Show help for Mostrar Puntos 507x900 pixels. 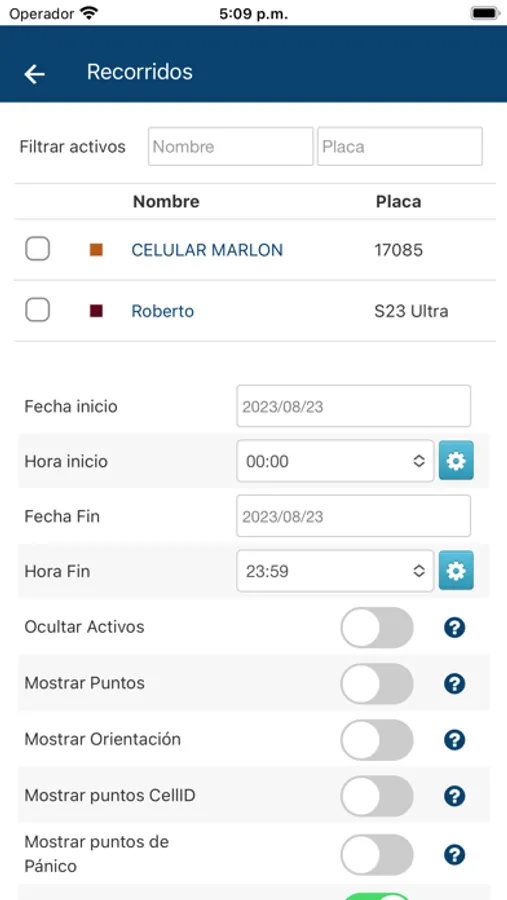454,684
